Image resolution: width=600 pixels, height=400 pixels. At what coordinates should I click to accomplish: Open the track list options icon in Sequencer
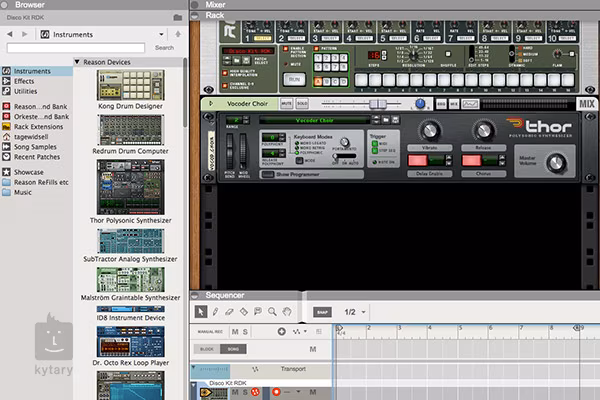point(319,331)
